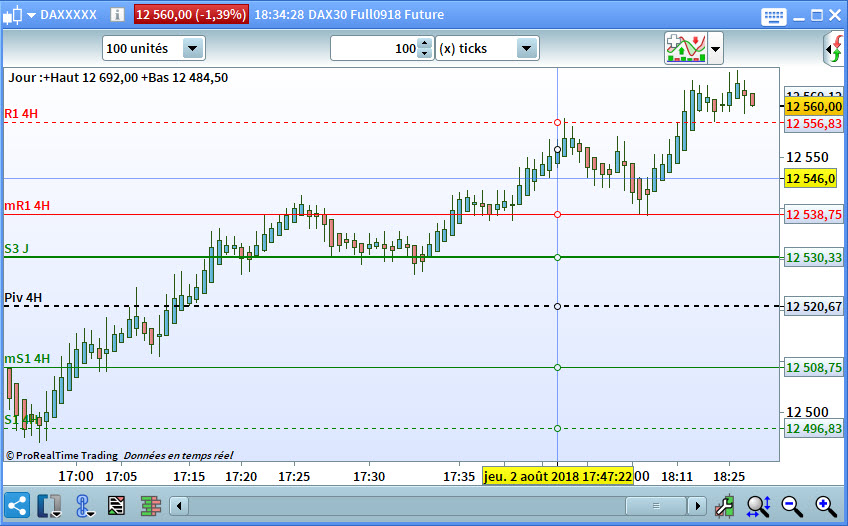Click the 12 530,33 price label
Image resolution: width=848 pixels, height=526 pixels.
click(x=813, y=257)
